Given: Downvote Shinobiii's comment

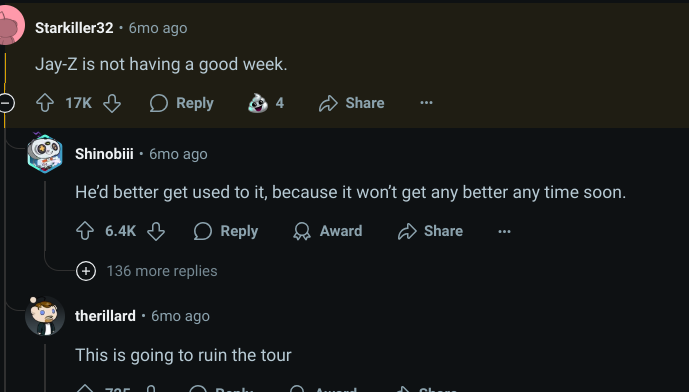Looking at the screenshot, I should [x=156, y=231].
